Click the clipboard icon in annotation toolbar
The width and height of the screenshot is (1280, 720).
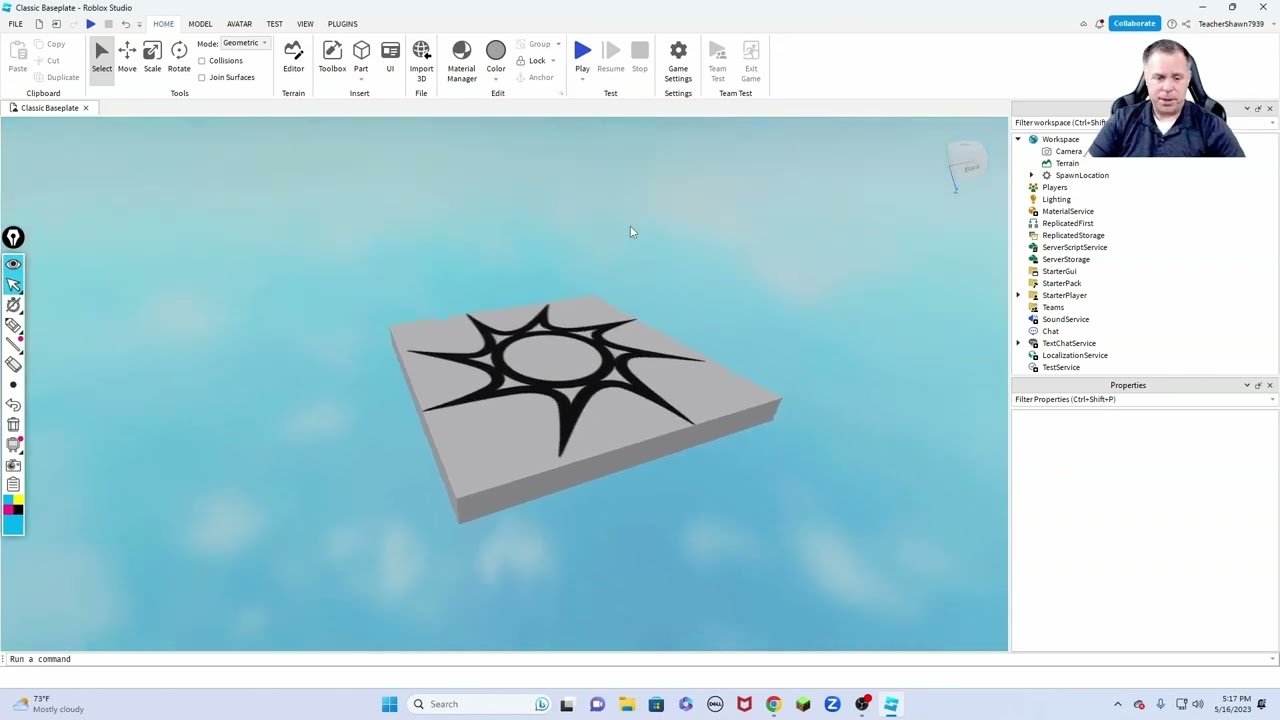coord(13,485)
